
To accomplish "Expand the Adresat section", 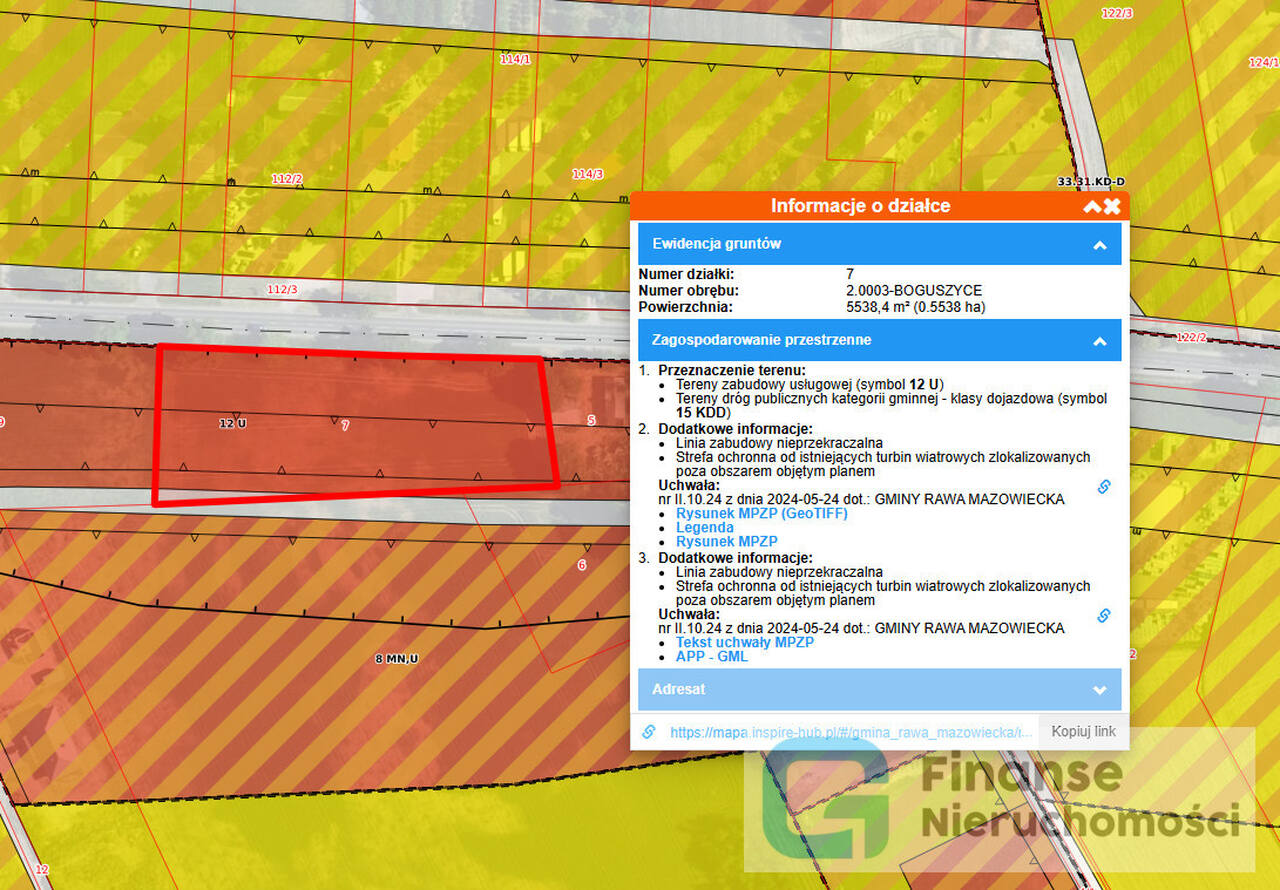I will (1099, 690).
